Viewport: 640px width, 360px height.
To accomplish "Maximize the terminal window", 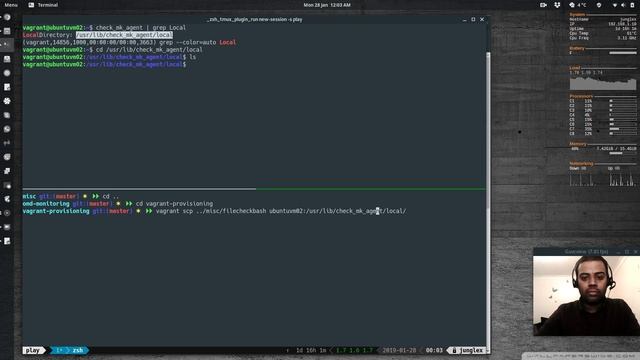I will (x=473, y=19).
